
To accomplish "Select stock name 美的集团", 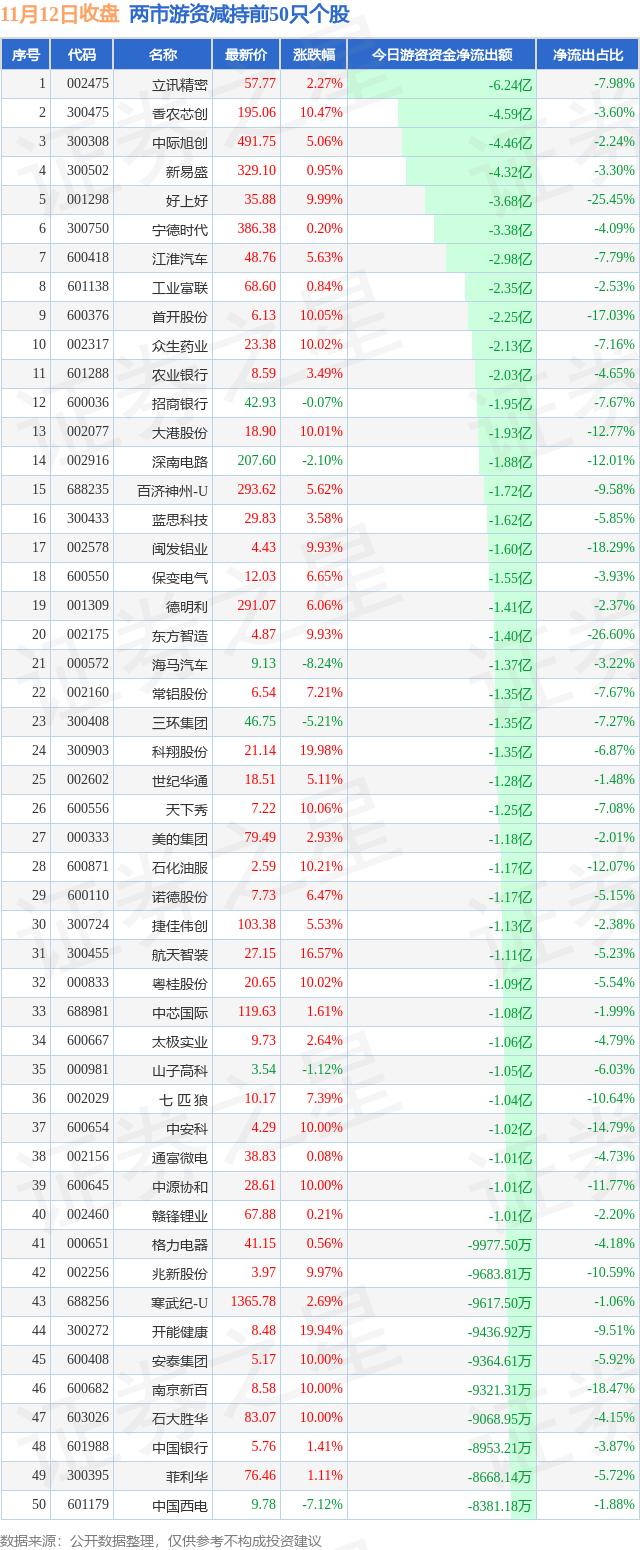I will pyautogui.click(x=180, y=838).
